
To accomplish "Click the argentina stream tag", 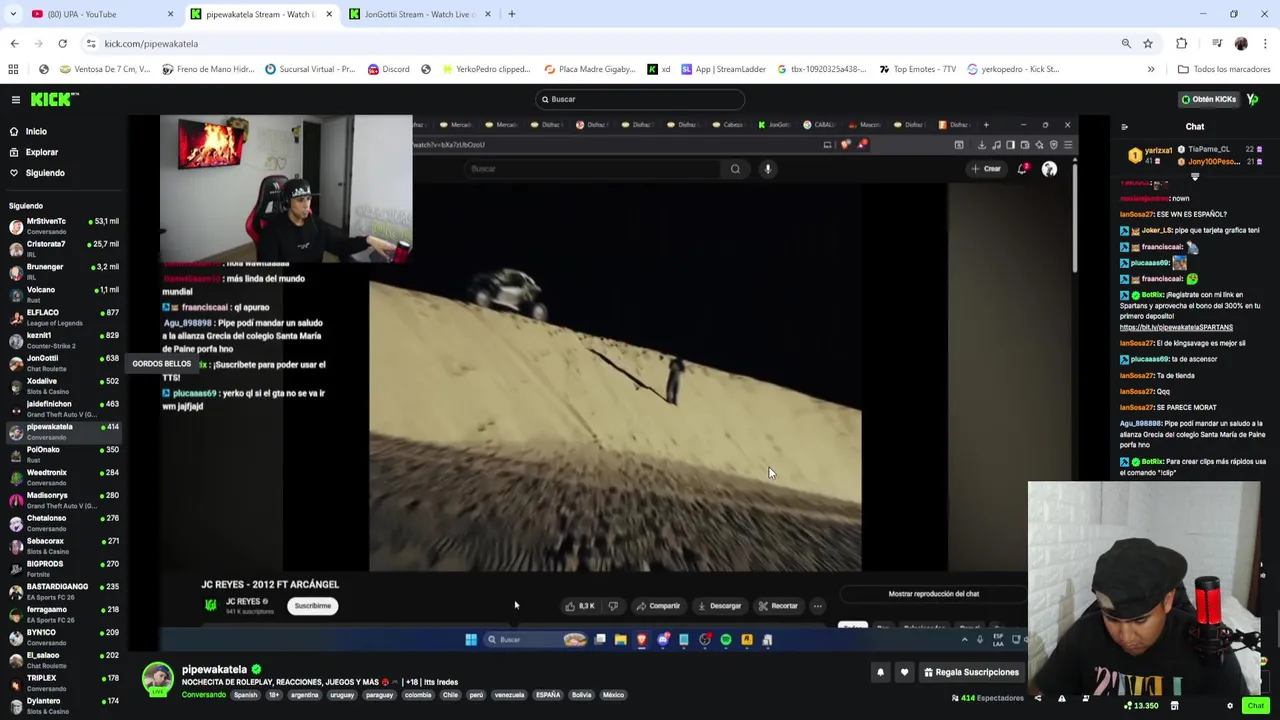I will point(304,695).
